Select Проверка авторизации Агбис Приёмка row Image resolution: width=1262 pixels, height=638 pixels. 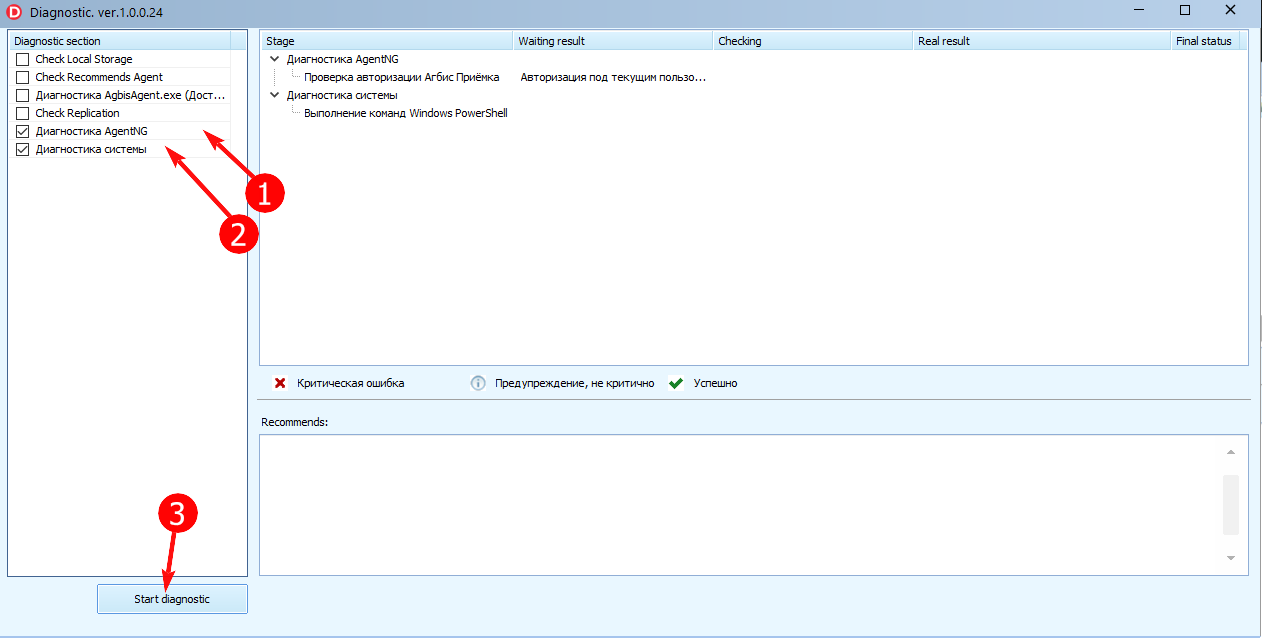coord(401,77)
